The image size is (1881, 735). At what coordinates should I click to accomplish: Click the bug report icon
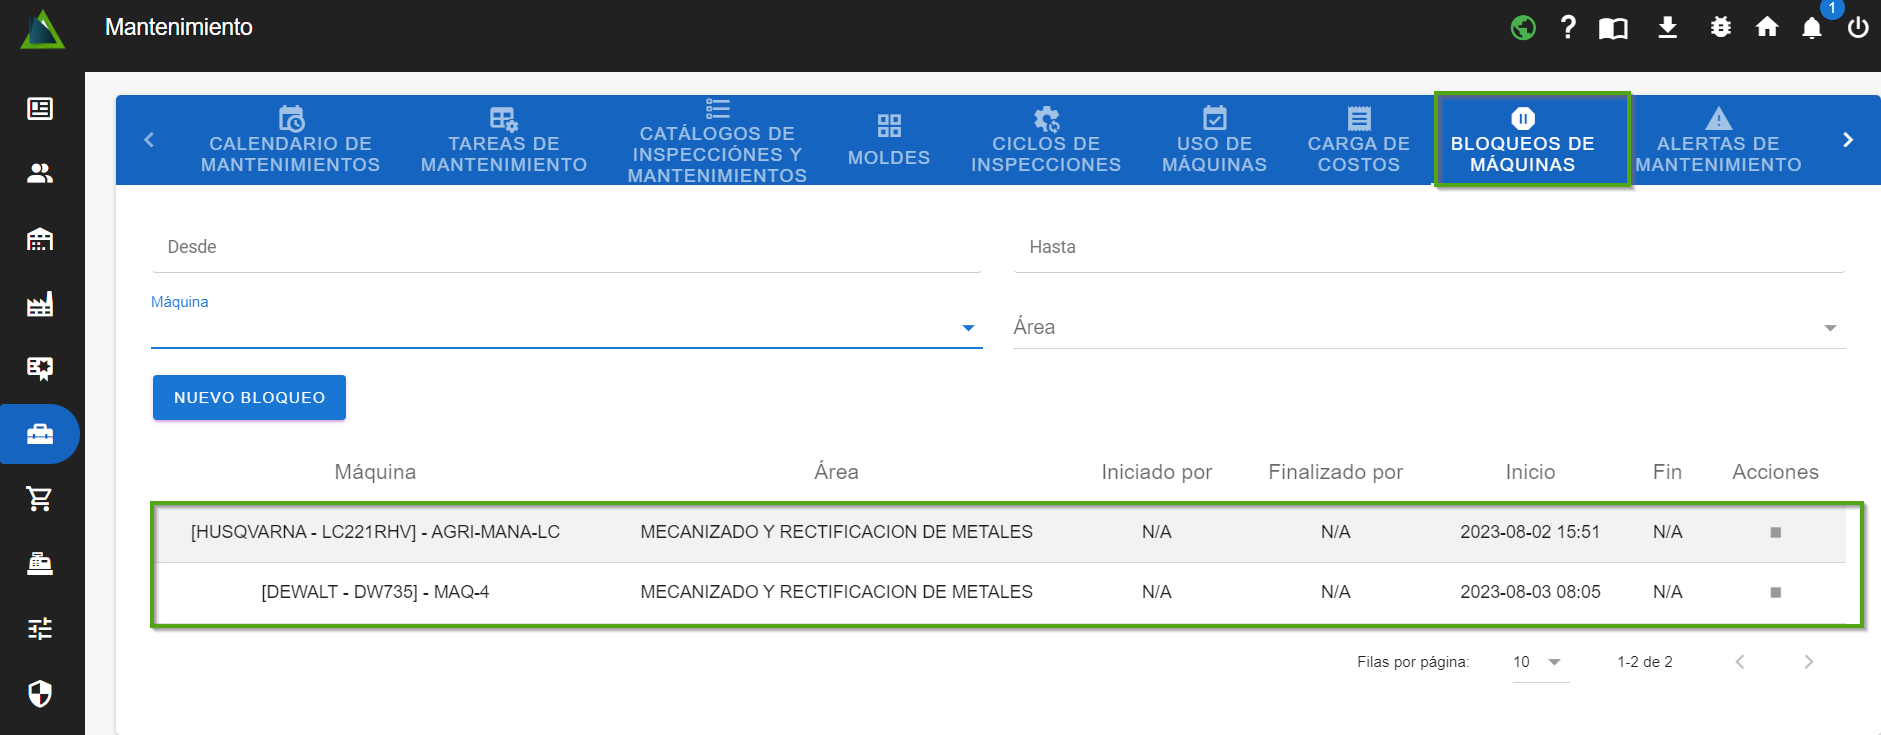[1720, 27]
